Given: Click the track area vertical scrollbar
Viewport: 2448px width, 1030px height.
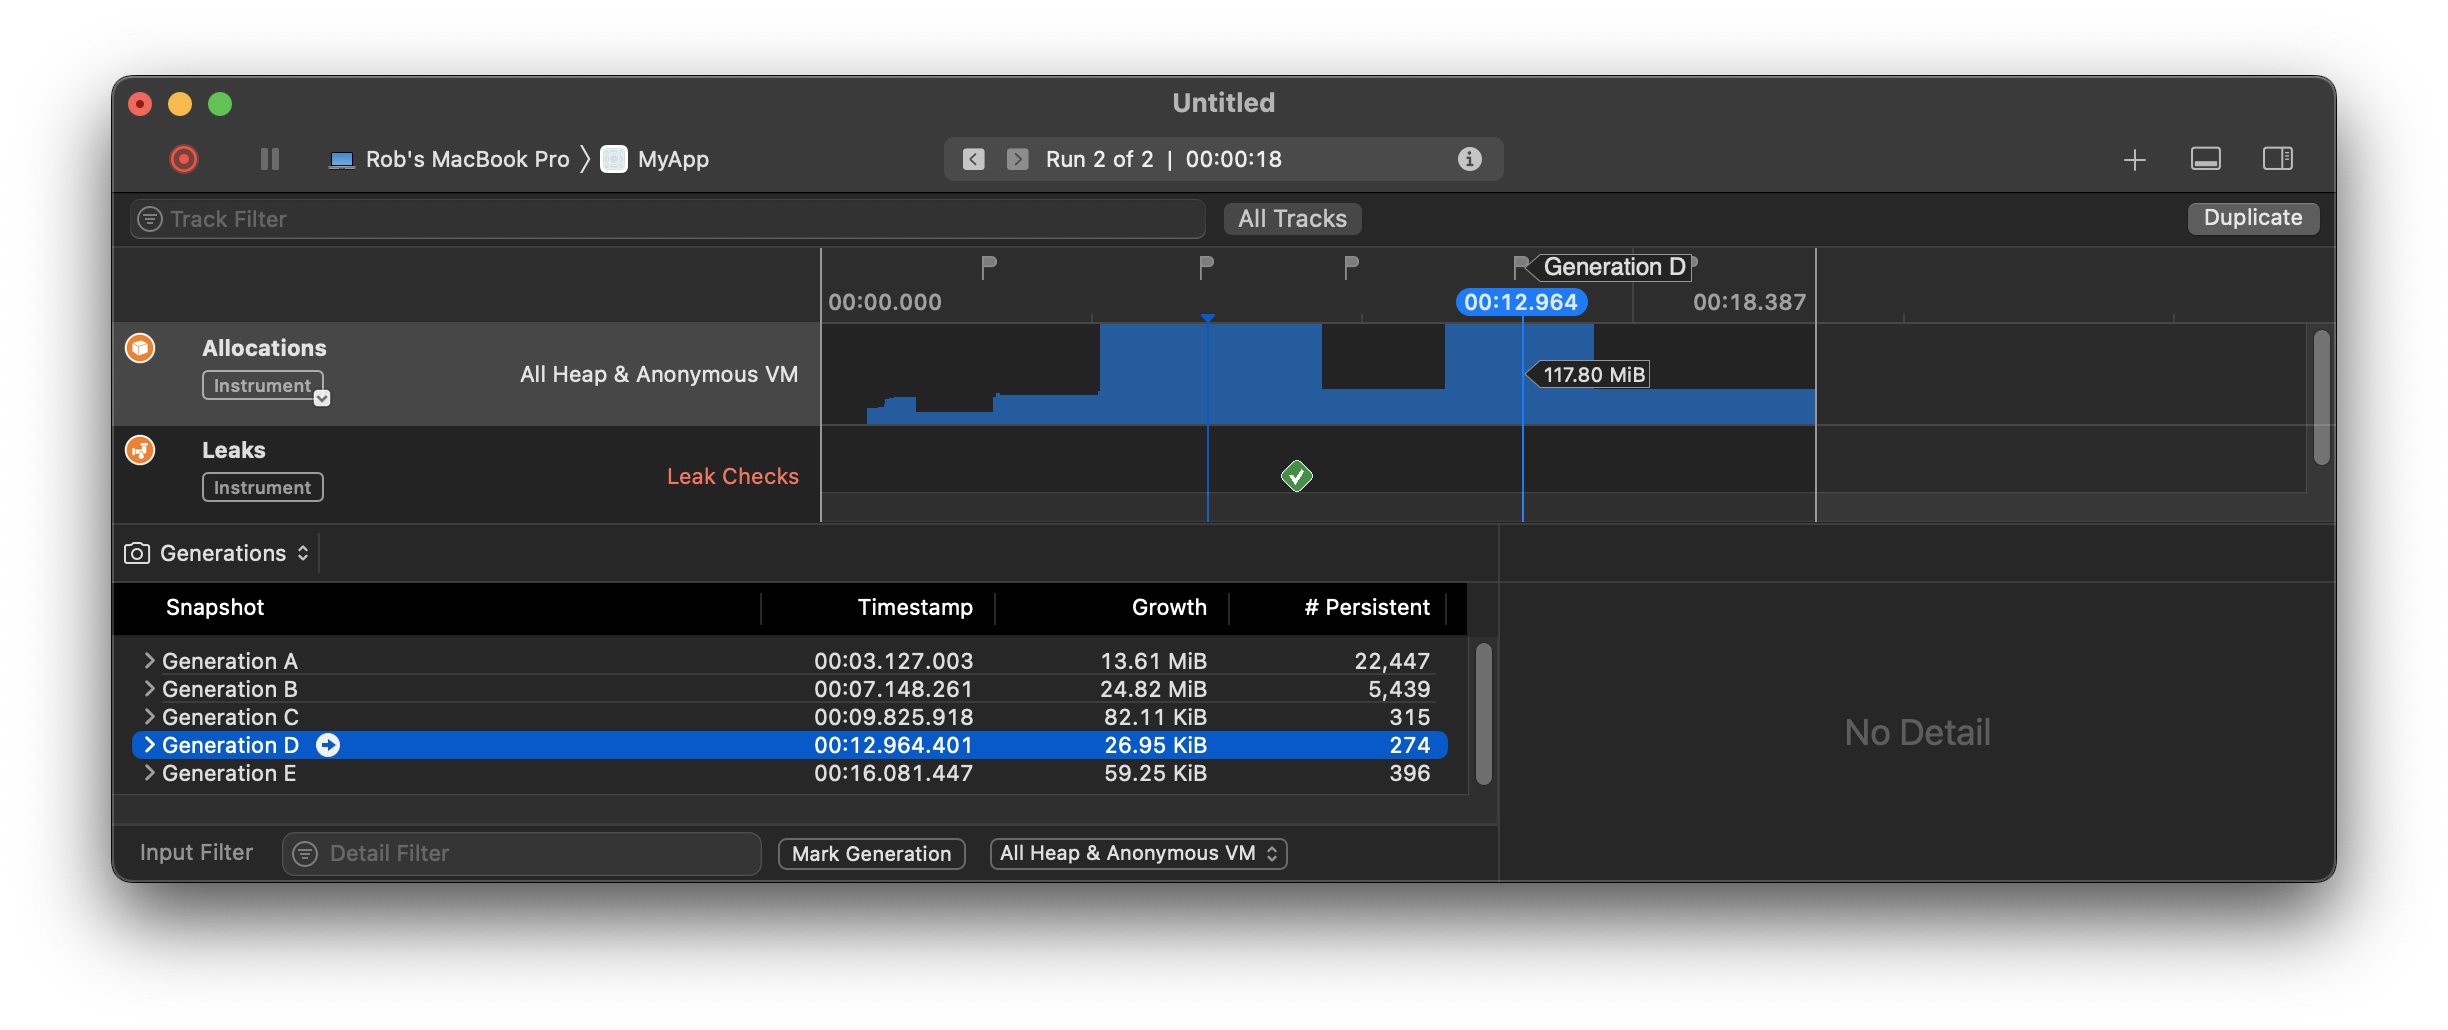Looking at the screenshot, I should pyautogui.click(x=2322, y=397).
